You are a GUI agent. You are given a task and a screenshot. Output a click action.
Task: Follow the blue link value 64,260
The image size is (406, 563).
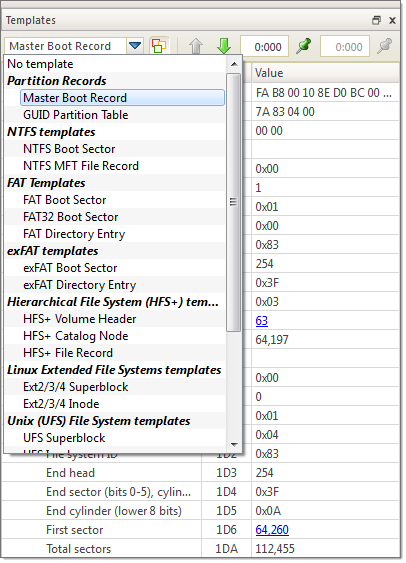pos(272,530)
